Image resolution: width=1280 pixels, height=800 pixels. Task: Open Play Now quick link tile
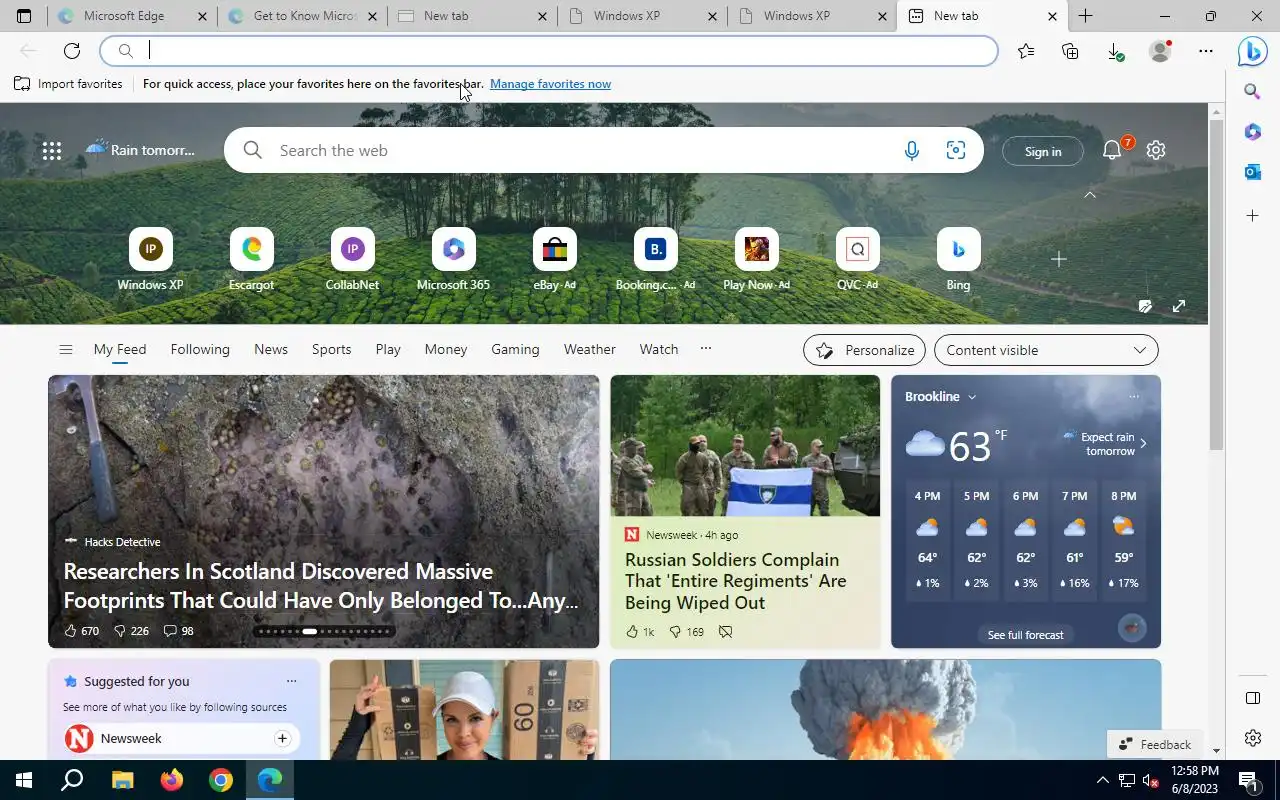pyautogui.click(x=756, y=260)
